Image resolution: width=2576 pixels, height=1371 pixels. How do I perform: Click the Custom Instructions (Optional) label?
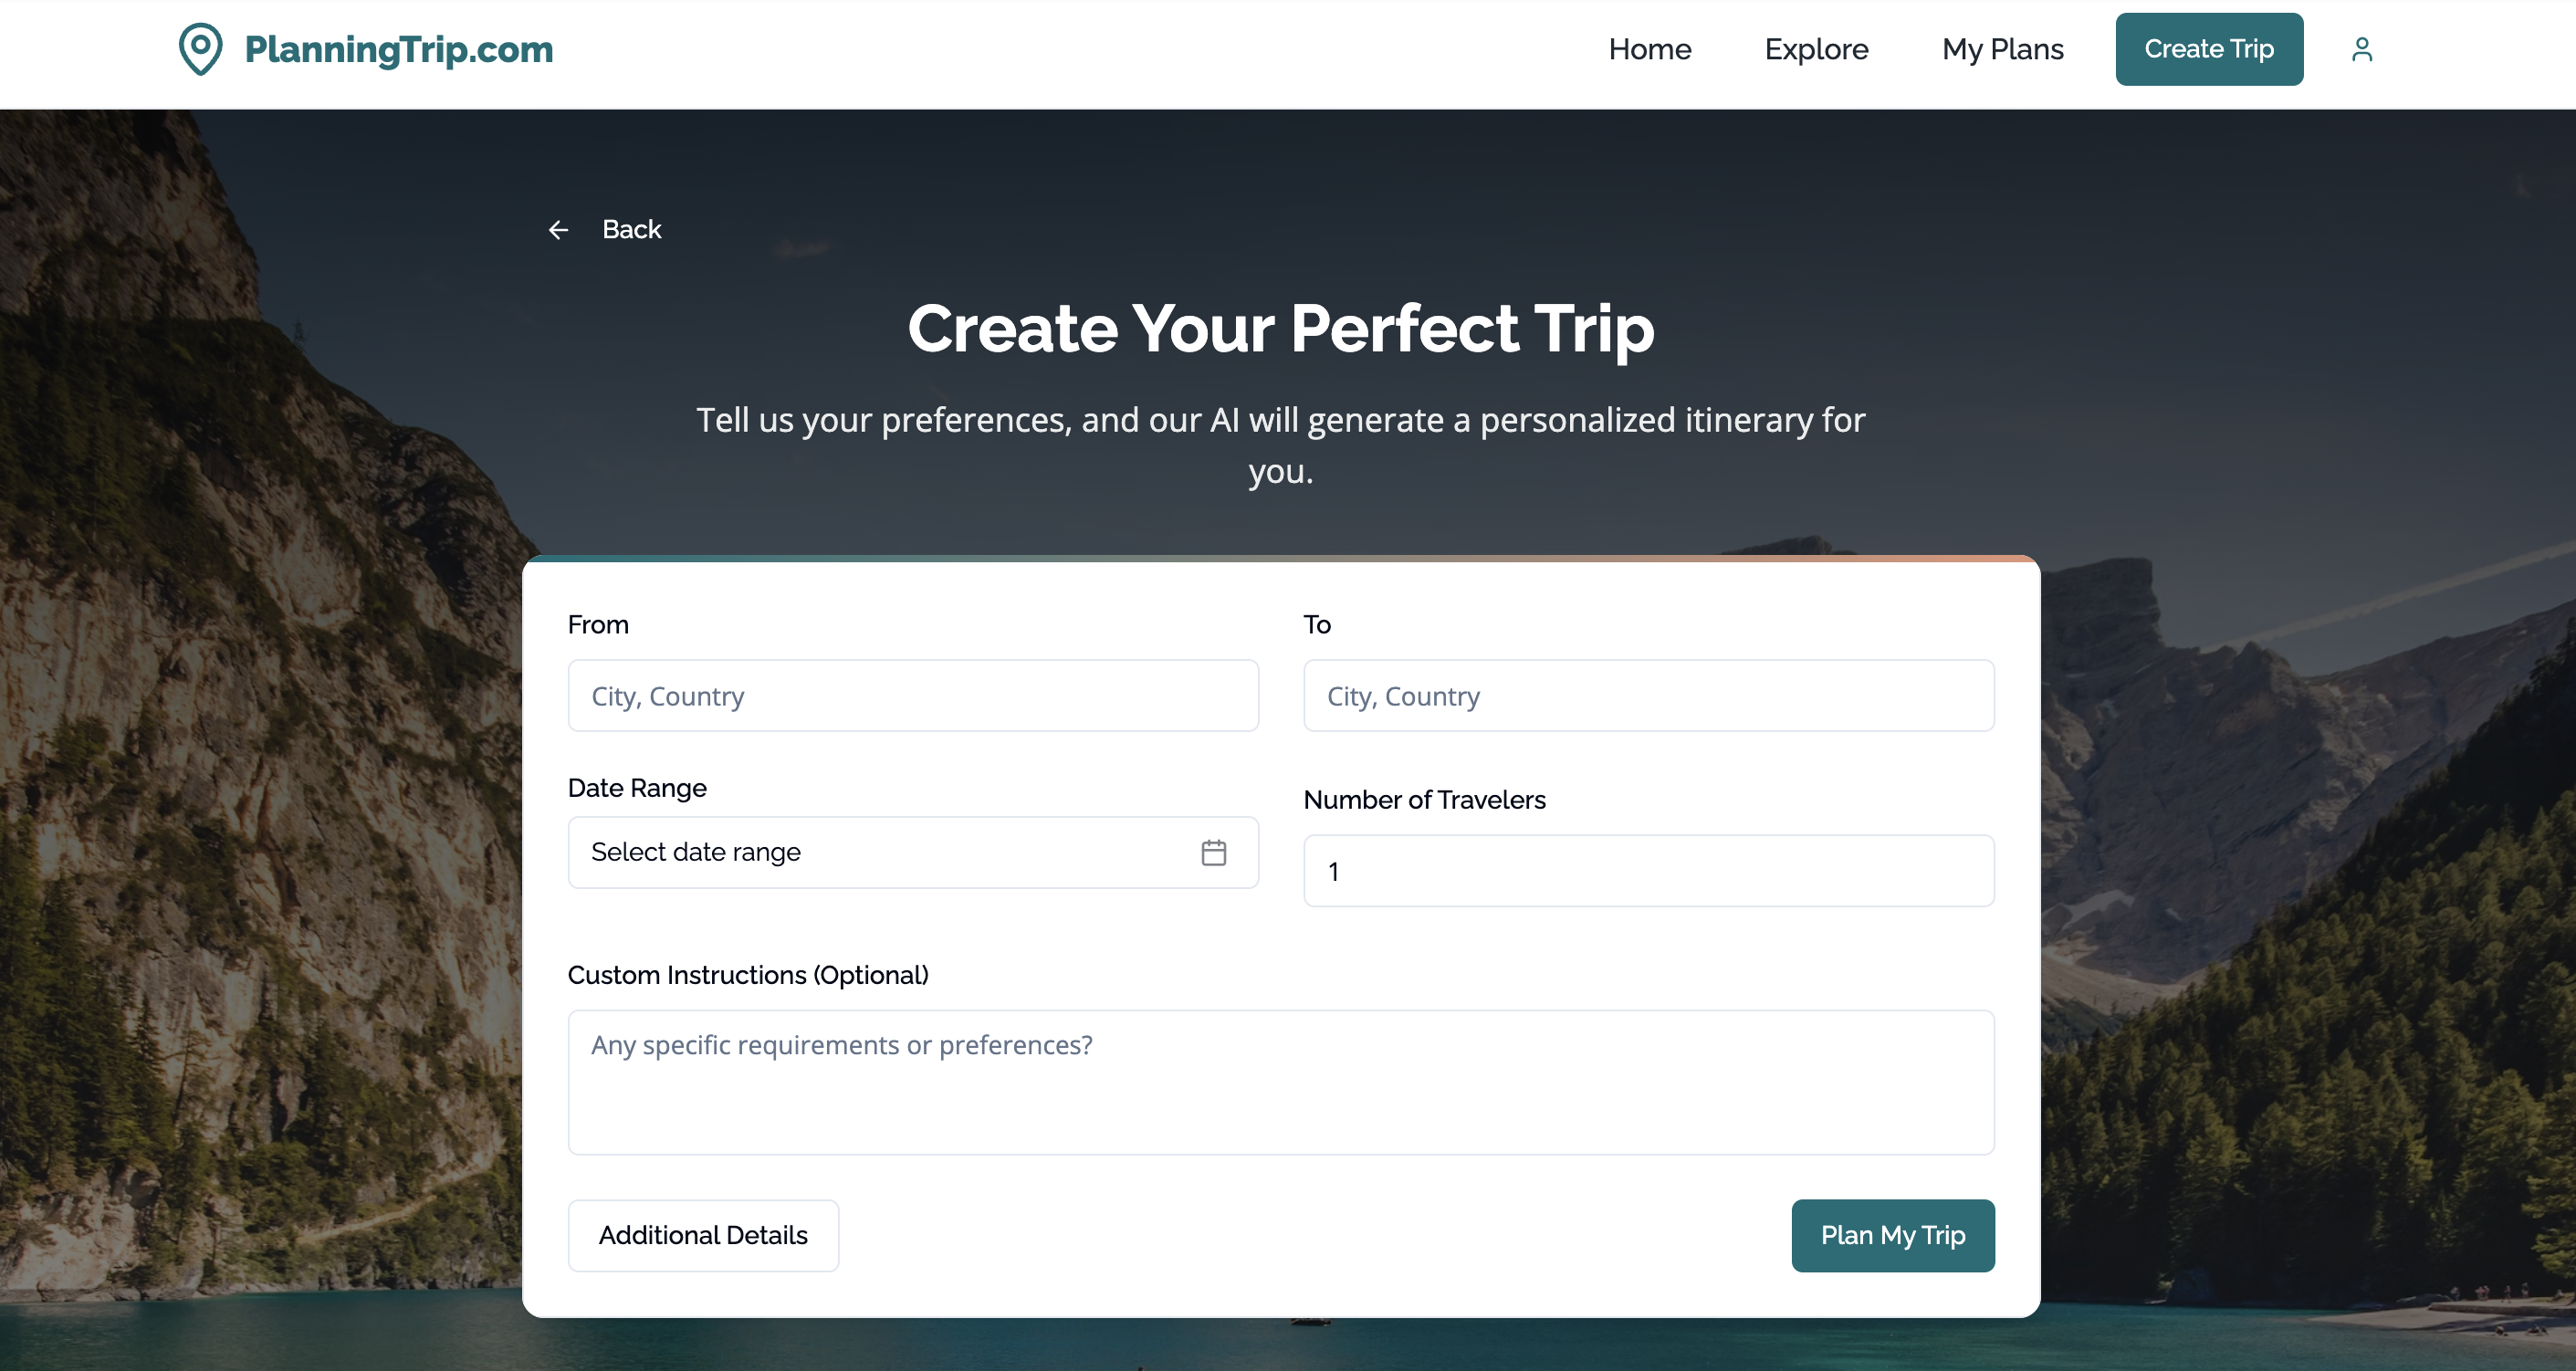point(747,975)
